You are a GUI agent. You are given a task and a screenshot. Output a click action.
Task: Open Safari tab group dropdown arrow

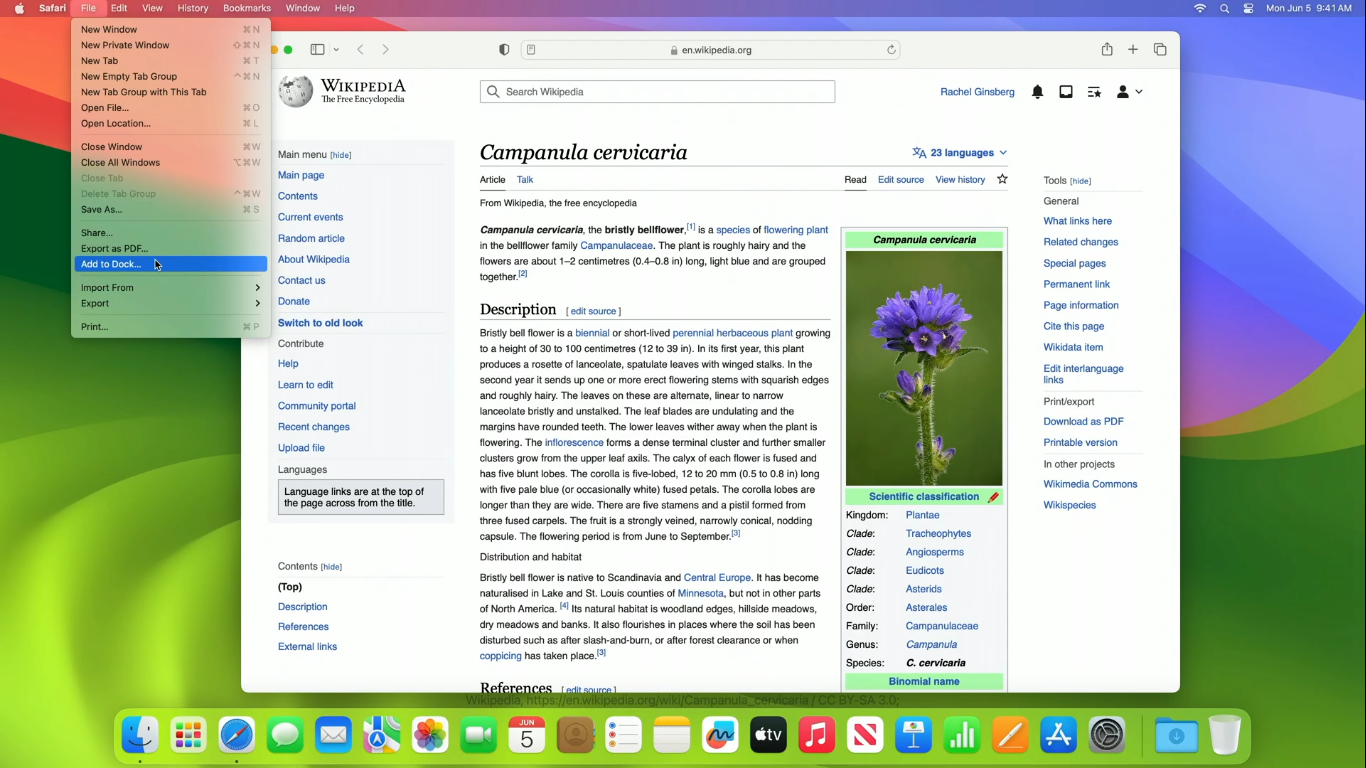pos(336,50)
